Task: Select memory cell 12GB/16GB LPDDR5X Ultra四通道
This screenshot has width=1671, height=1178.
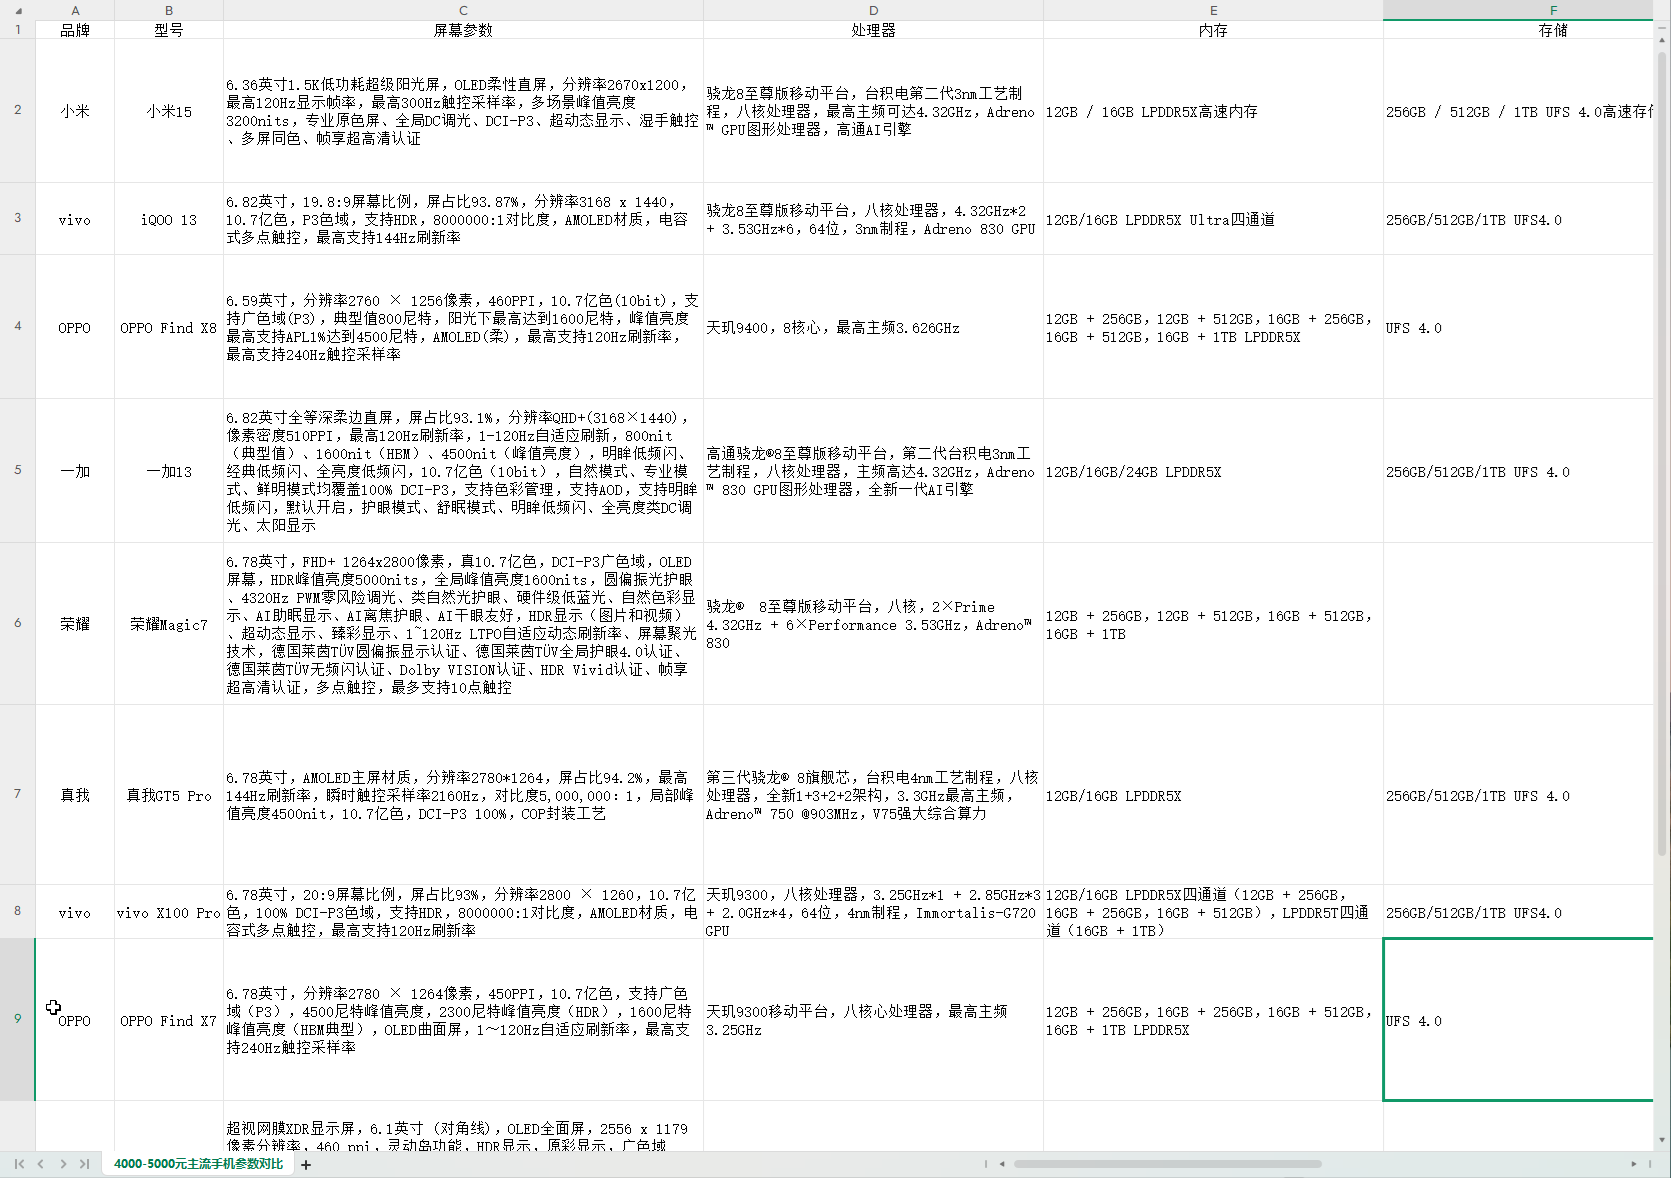Action: 1213,219
